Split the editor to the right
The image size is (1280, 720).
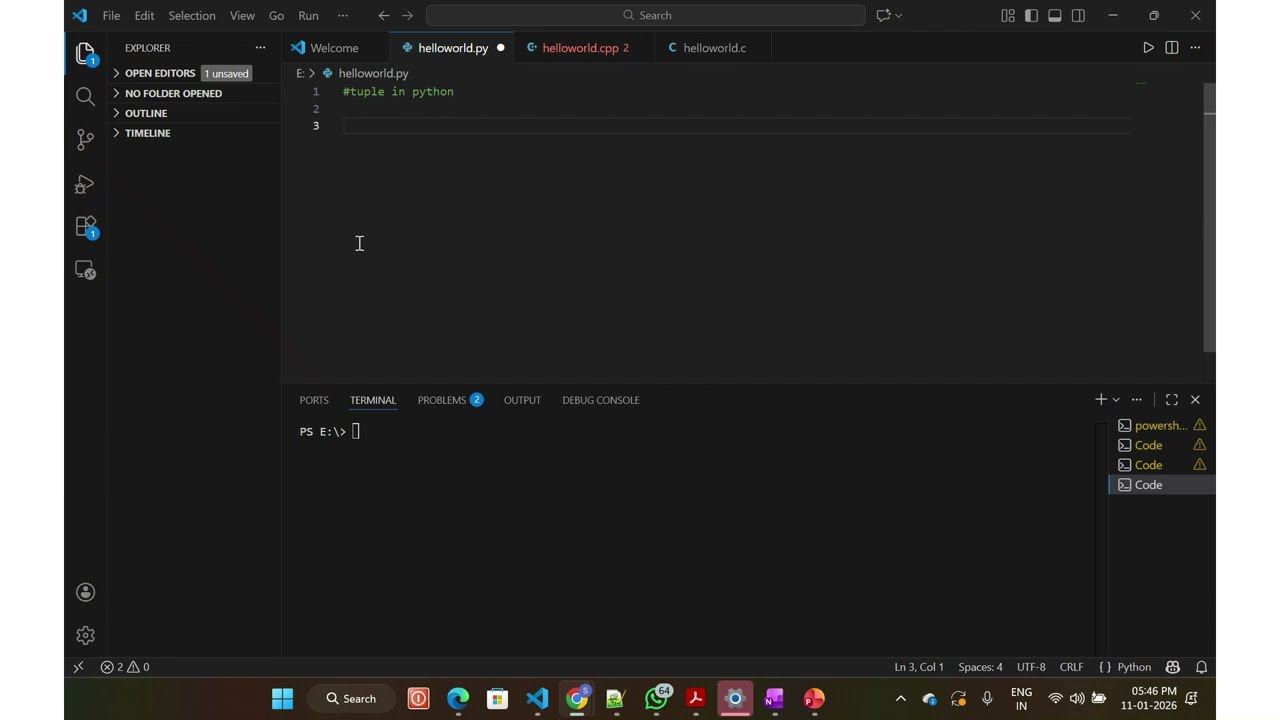point(1172,47)
